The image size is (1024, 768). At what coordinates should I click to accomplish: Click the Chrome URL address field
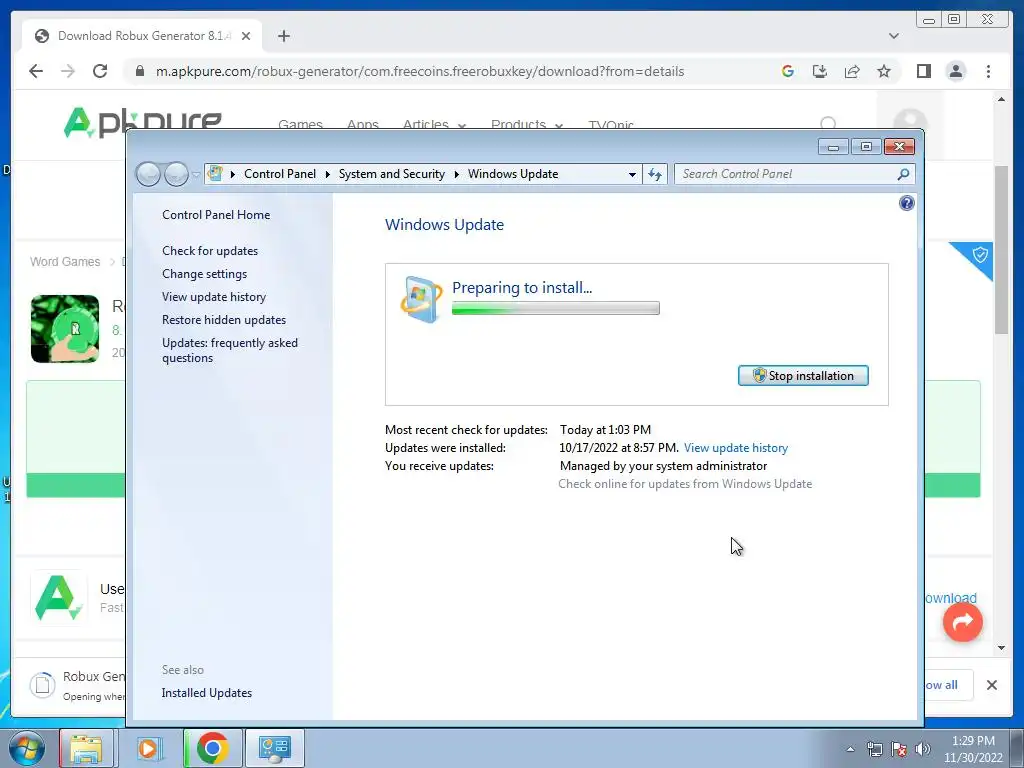[x=420, y=71]
